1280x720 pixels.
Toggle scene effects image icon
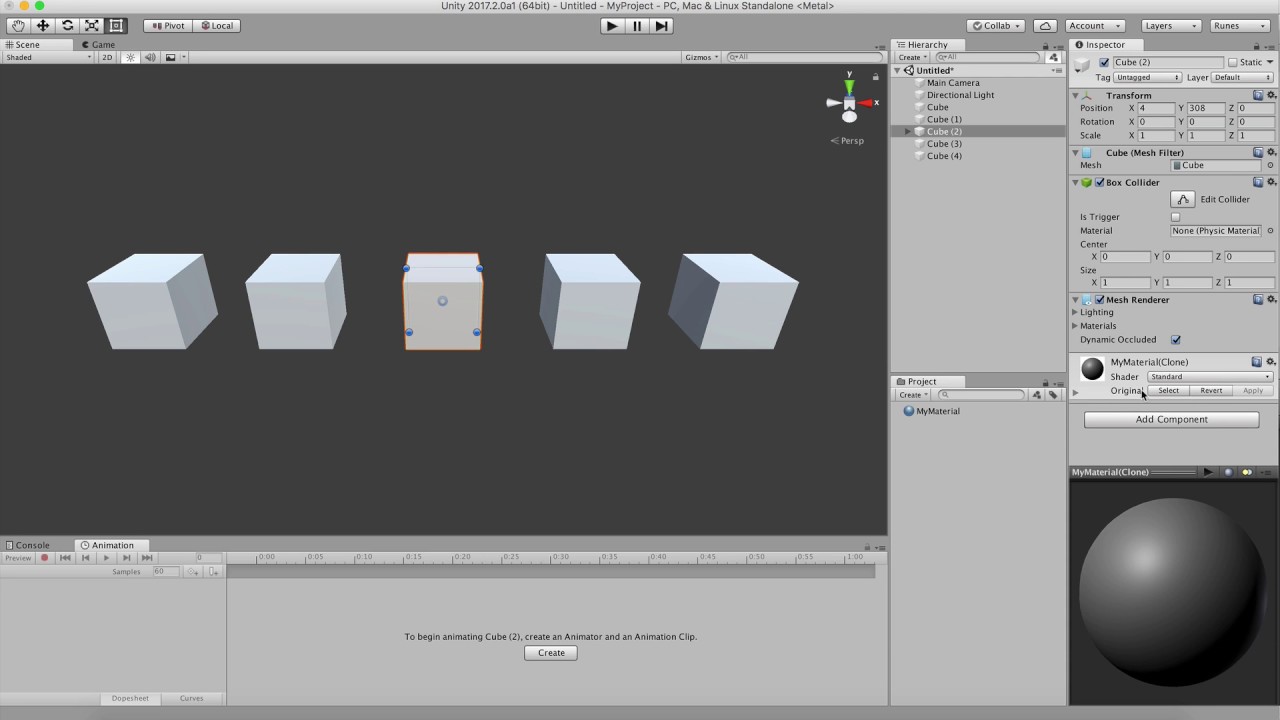(x=170, y=57)
